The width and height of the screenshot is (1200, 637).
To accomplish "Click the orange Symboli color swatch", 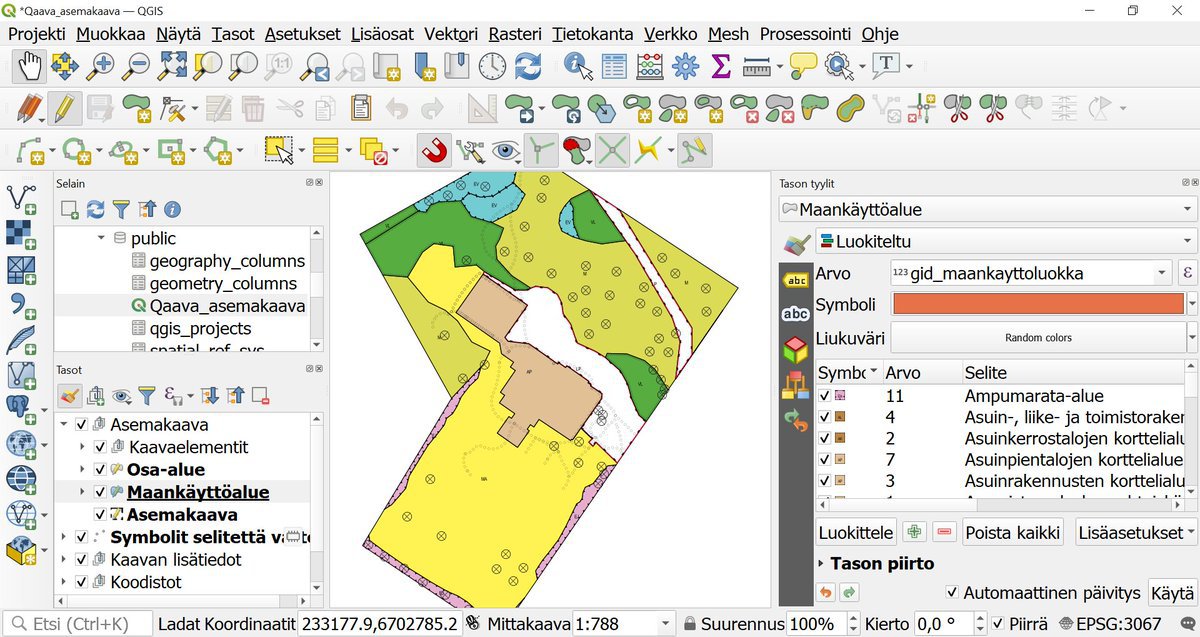I will coord(1037,304).
